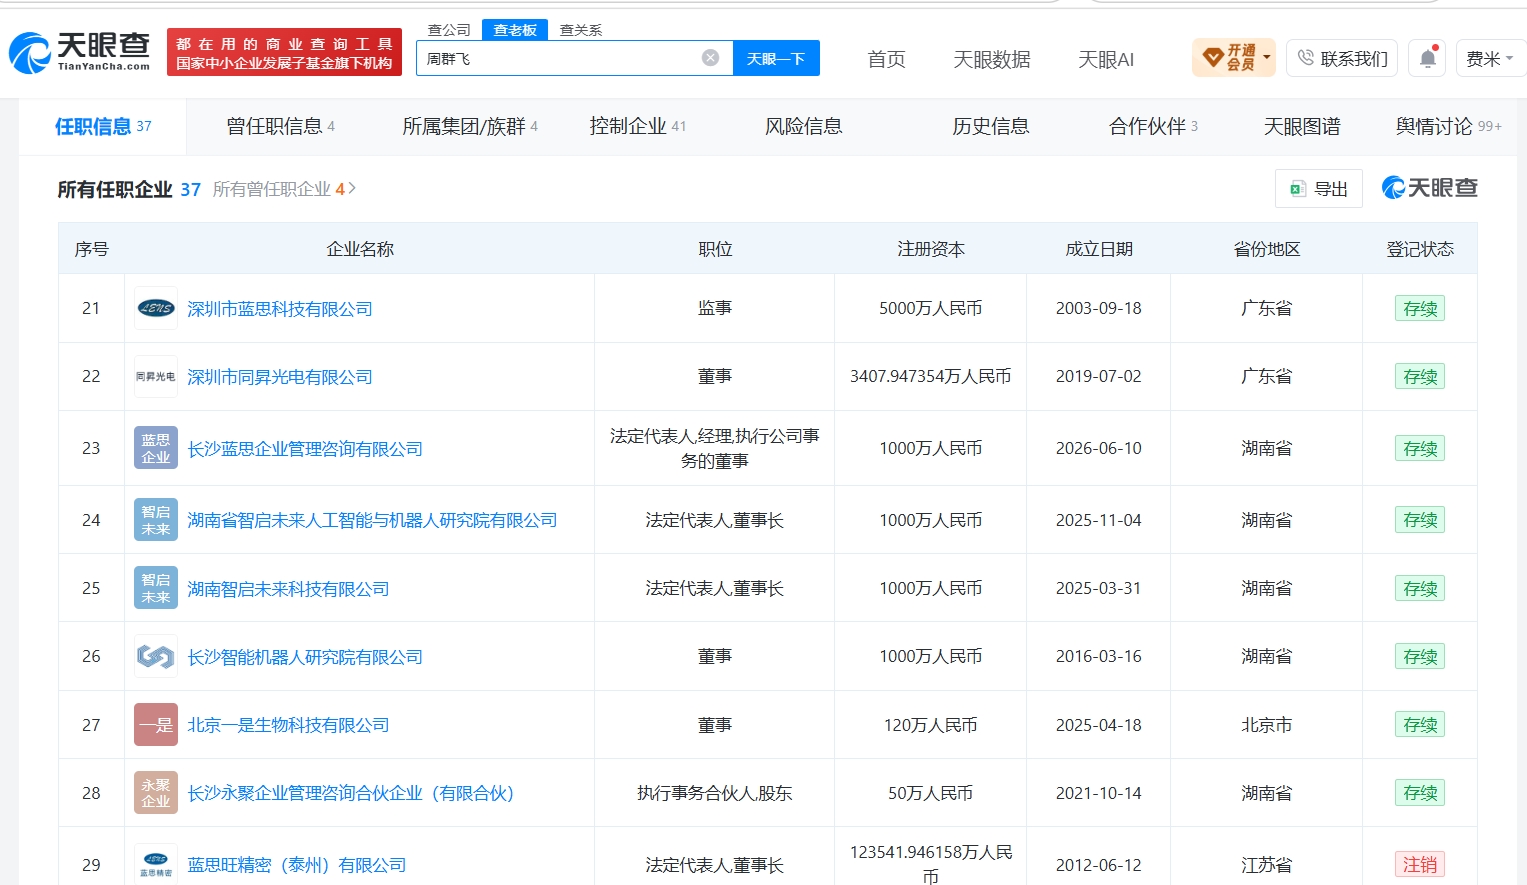Open the 风险信息 tab

point(804,126)
